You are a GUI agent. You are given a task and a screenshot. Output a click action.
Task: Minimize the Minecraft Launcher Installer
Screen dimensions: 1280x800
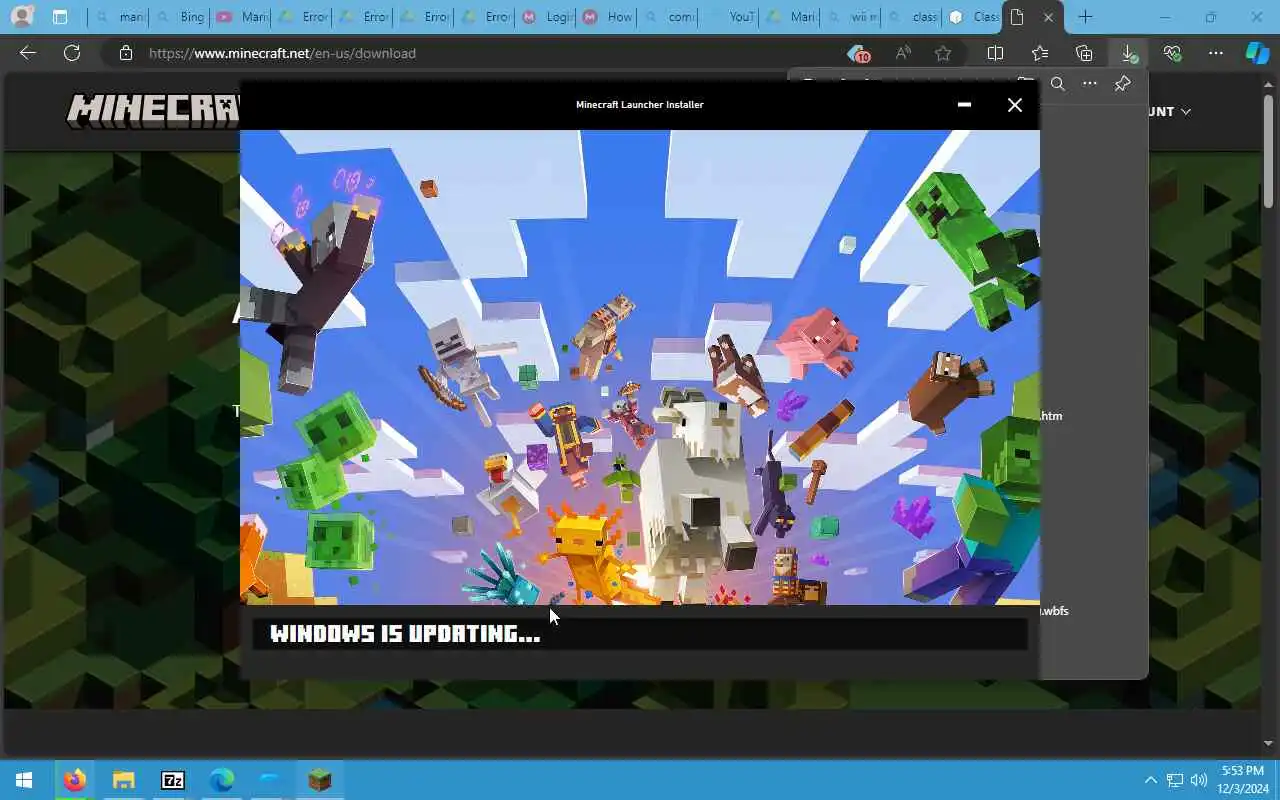click(x=964, y=105)
